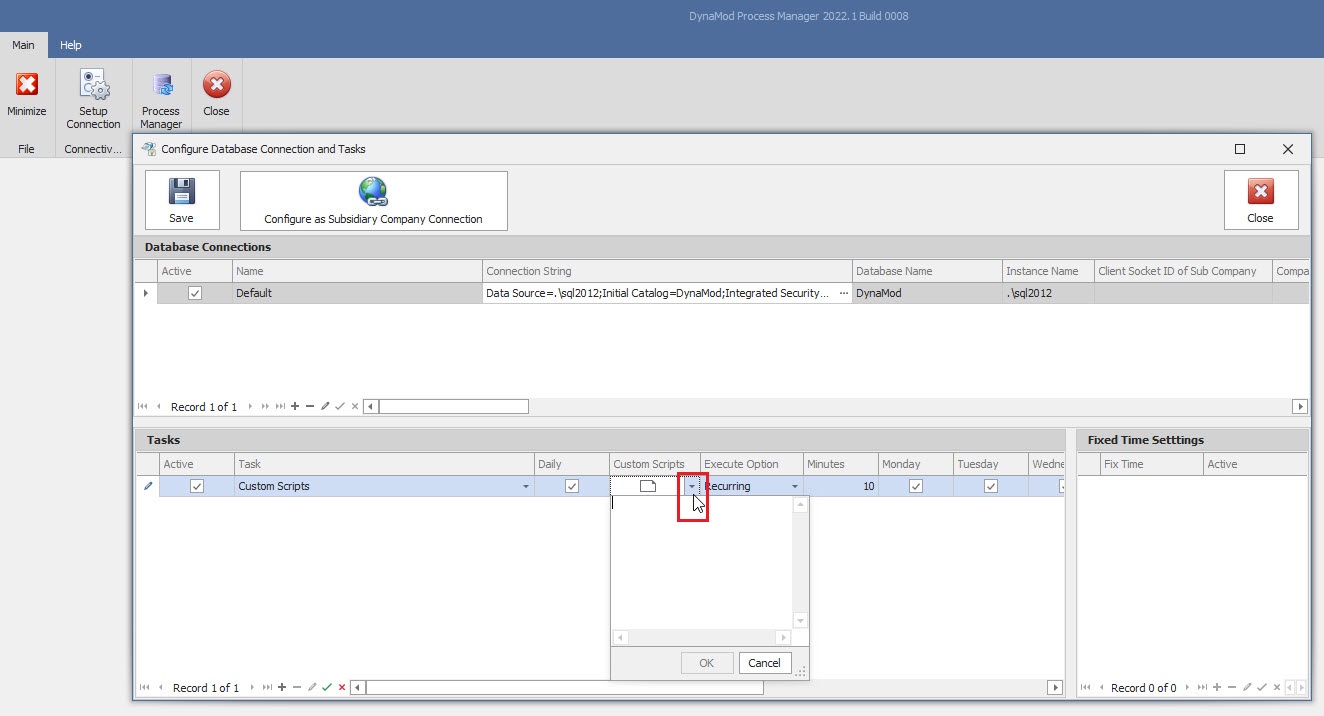Click popup vertical scrollbar down arrow
This screenshot has height=716, width=1324.
click(x=799, y=621)
